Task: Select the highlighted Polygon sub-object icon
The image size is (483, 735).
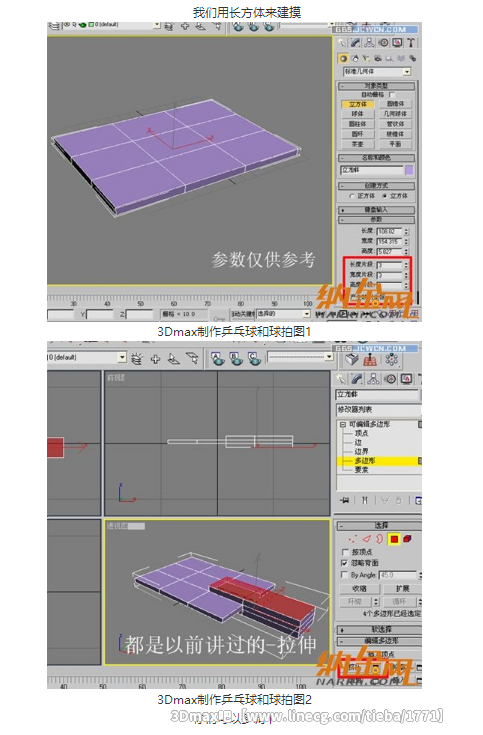Action: click(x=394, y=539)
